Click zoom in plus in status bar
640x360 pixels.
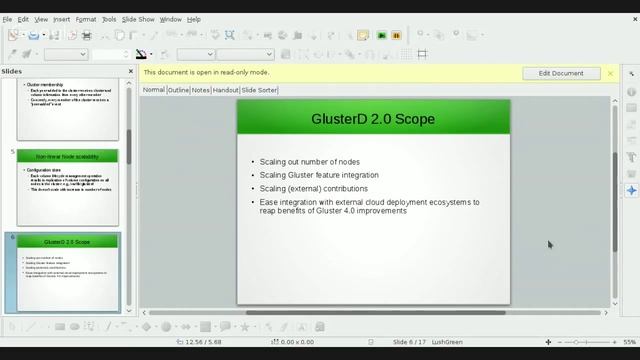click(x=614, y=342)
